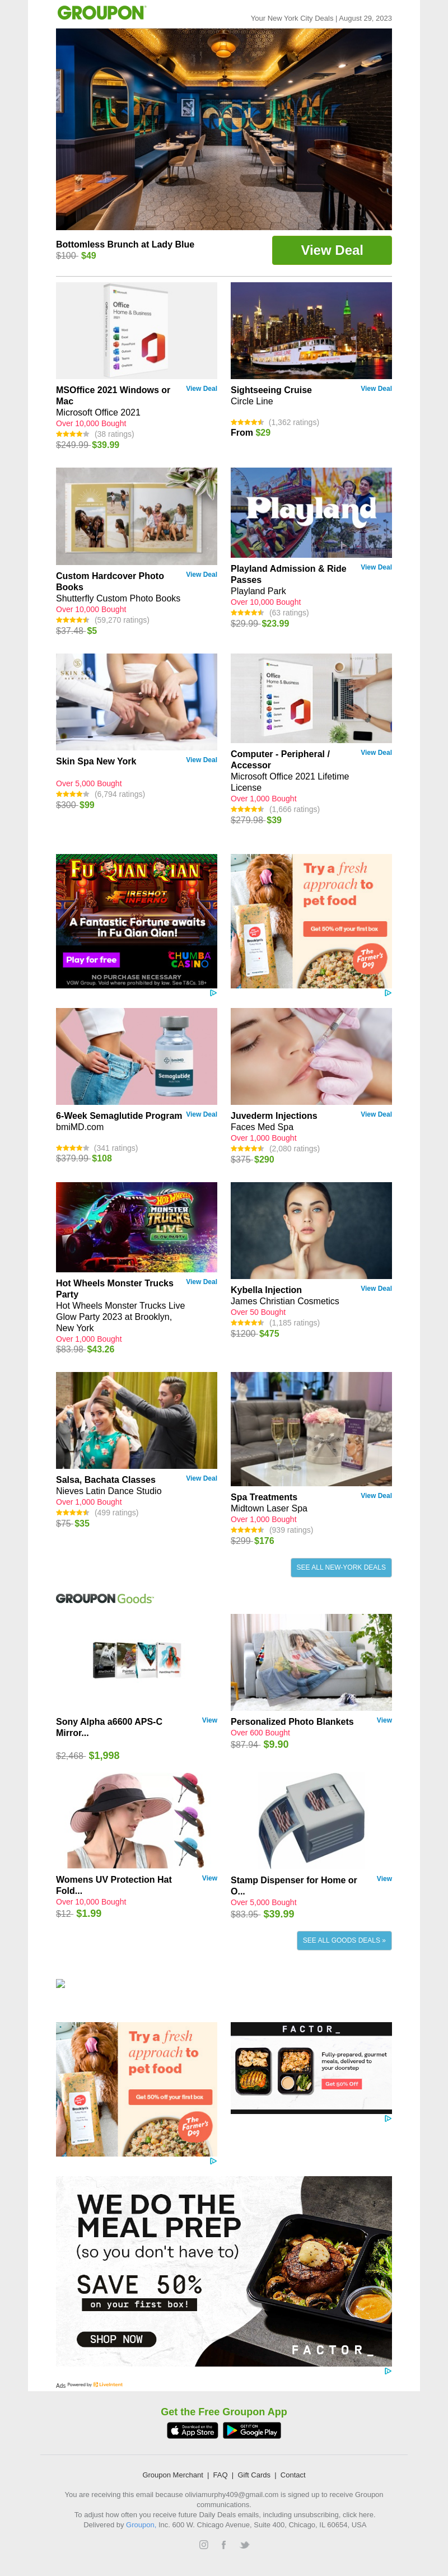This screenshot has width=448, height=2576.
Task: Open the Gift Cards footer link
Action: point(254,2475)
